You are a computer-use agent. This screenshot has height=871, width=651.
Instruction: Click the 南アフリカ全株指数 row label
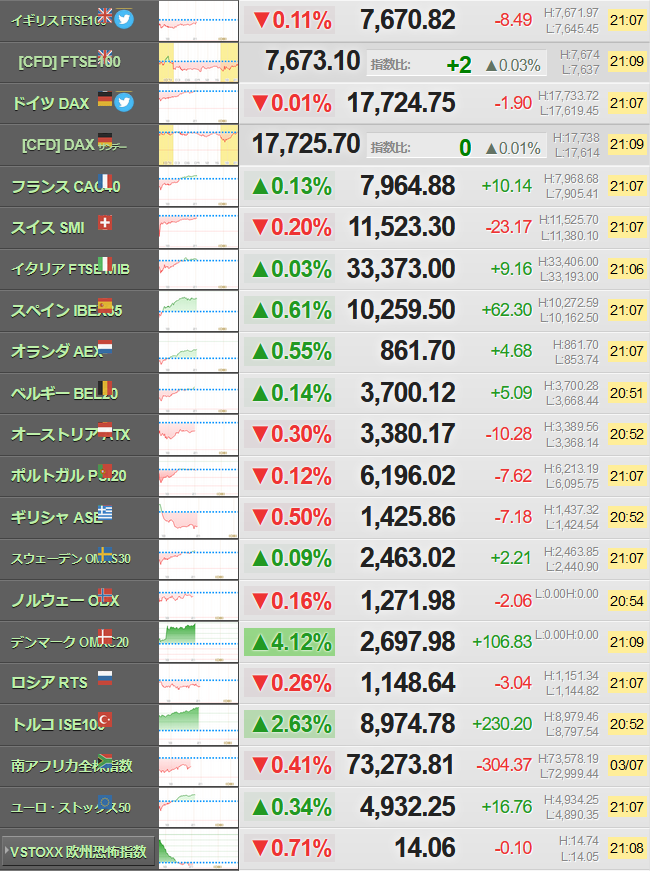pos(72,766)
